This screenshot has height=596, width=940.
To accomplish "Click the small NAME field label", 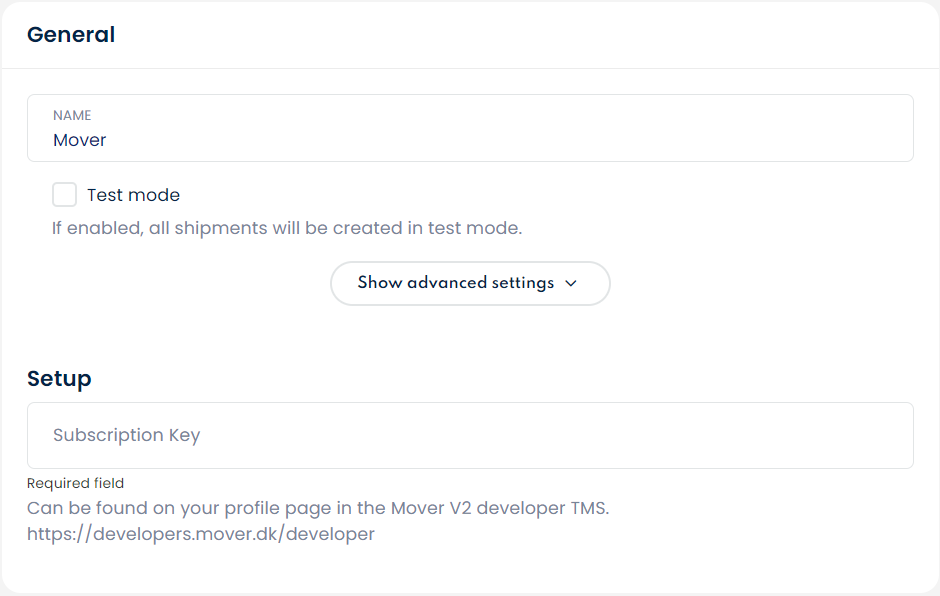I will (x=72, y=116).
